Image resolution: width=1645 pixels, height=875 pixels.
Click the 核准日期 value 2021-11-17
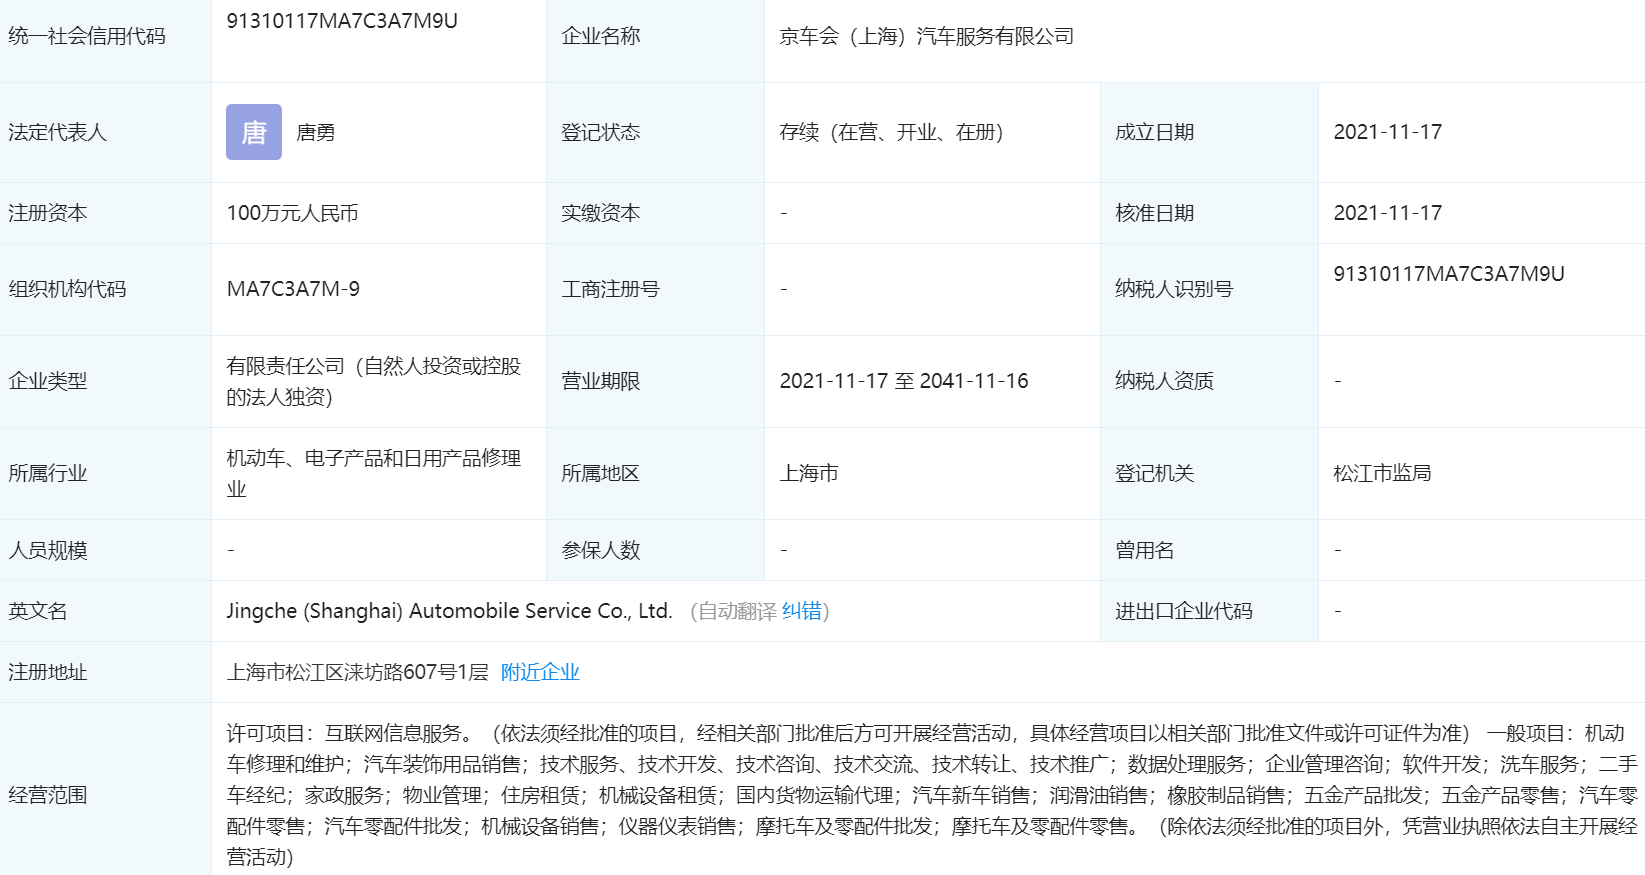[1388, 213]
